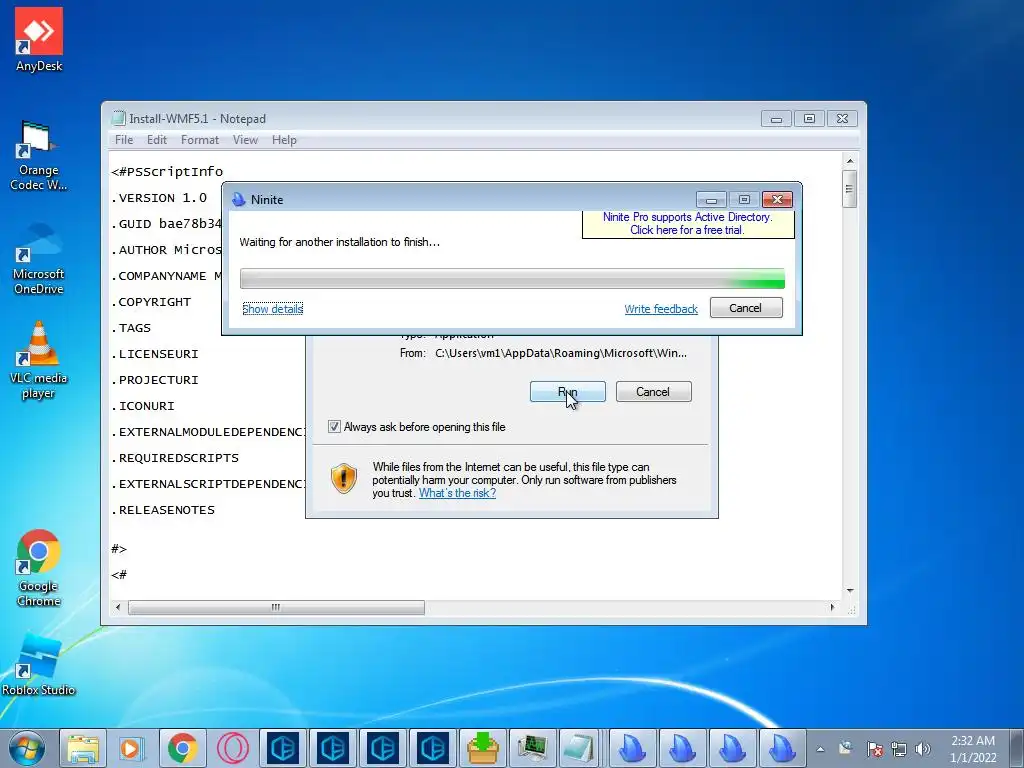1024x768 pixels.
Task: Minimize the Ninite dialog
Action: click(712, 199)
